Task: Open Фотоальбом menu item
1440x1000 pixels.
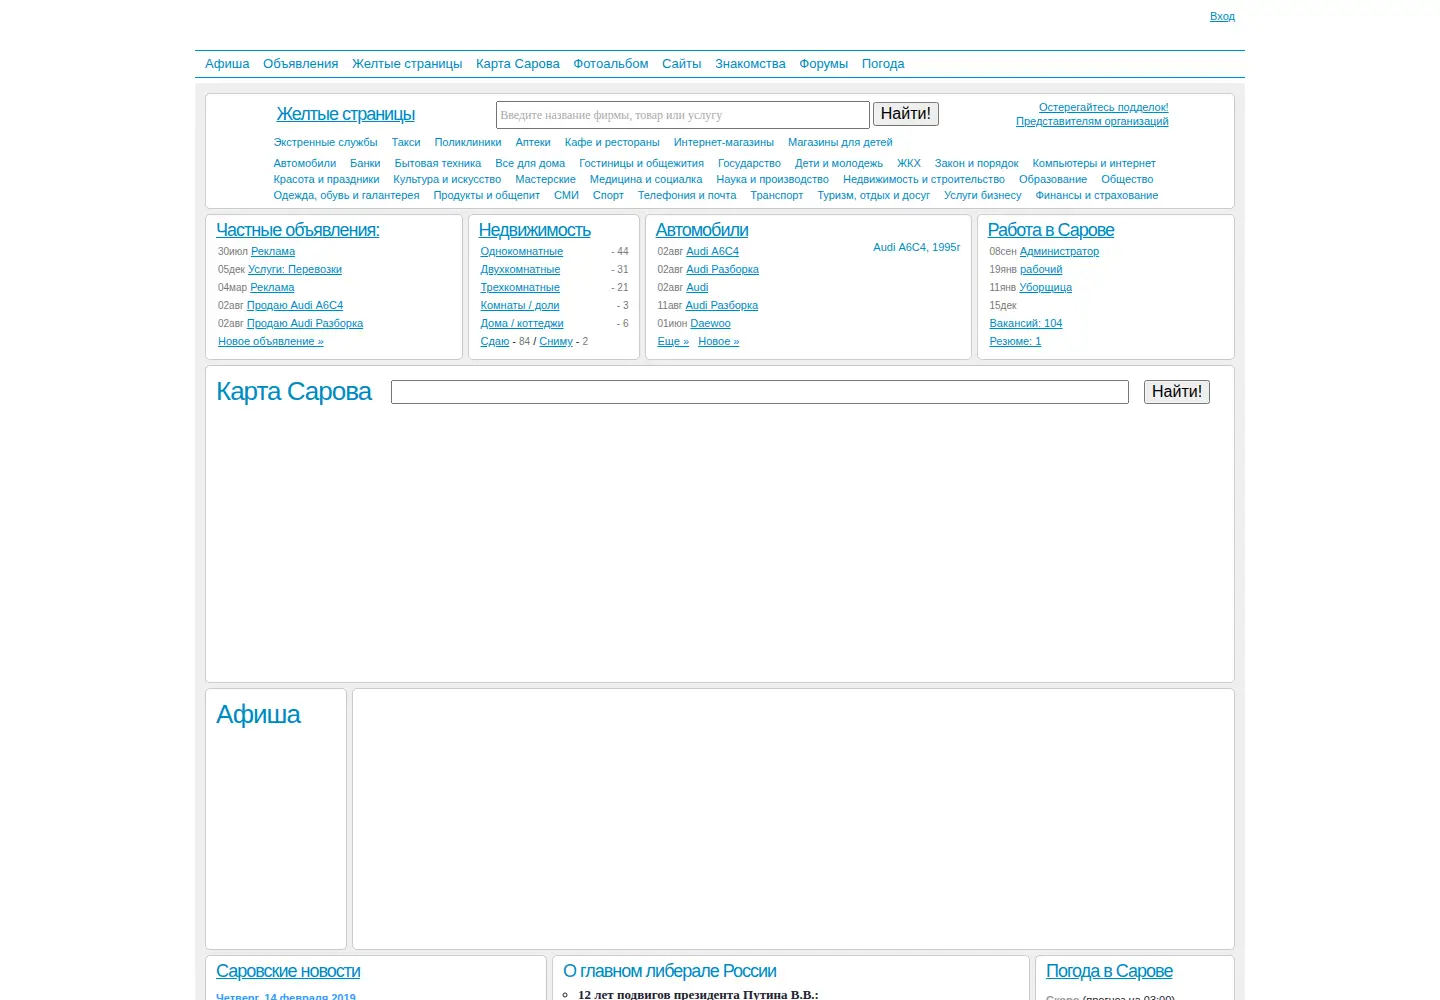Action: tap(611, 64)
